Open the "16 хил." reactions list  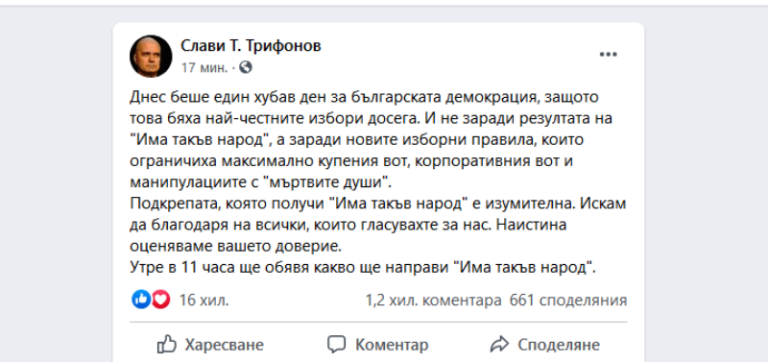[204, 300]
